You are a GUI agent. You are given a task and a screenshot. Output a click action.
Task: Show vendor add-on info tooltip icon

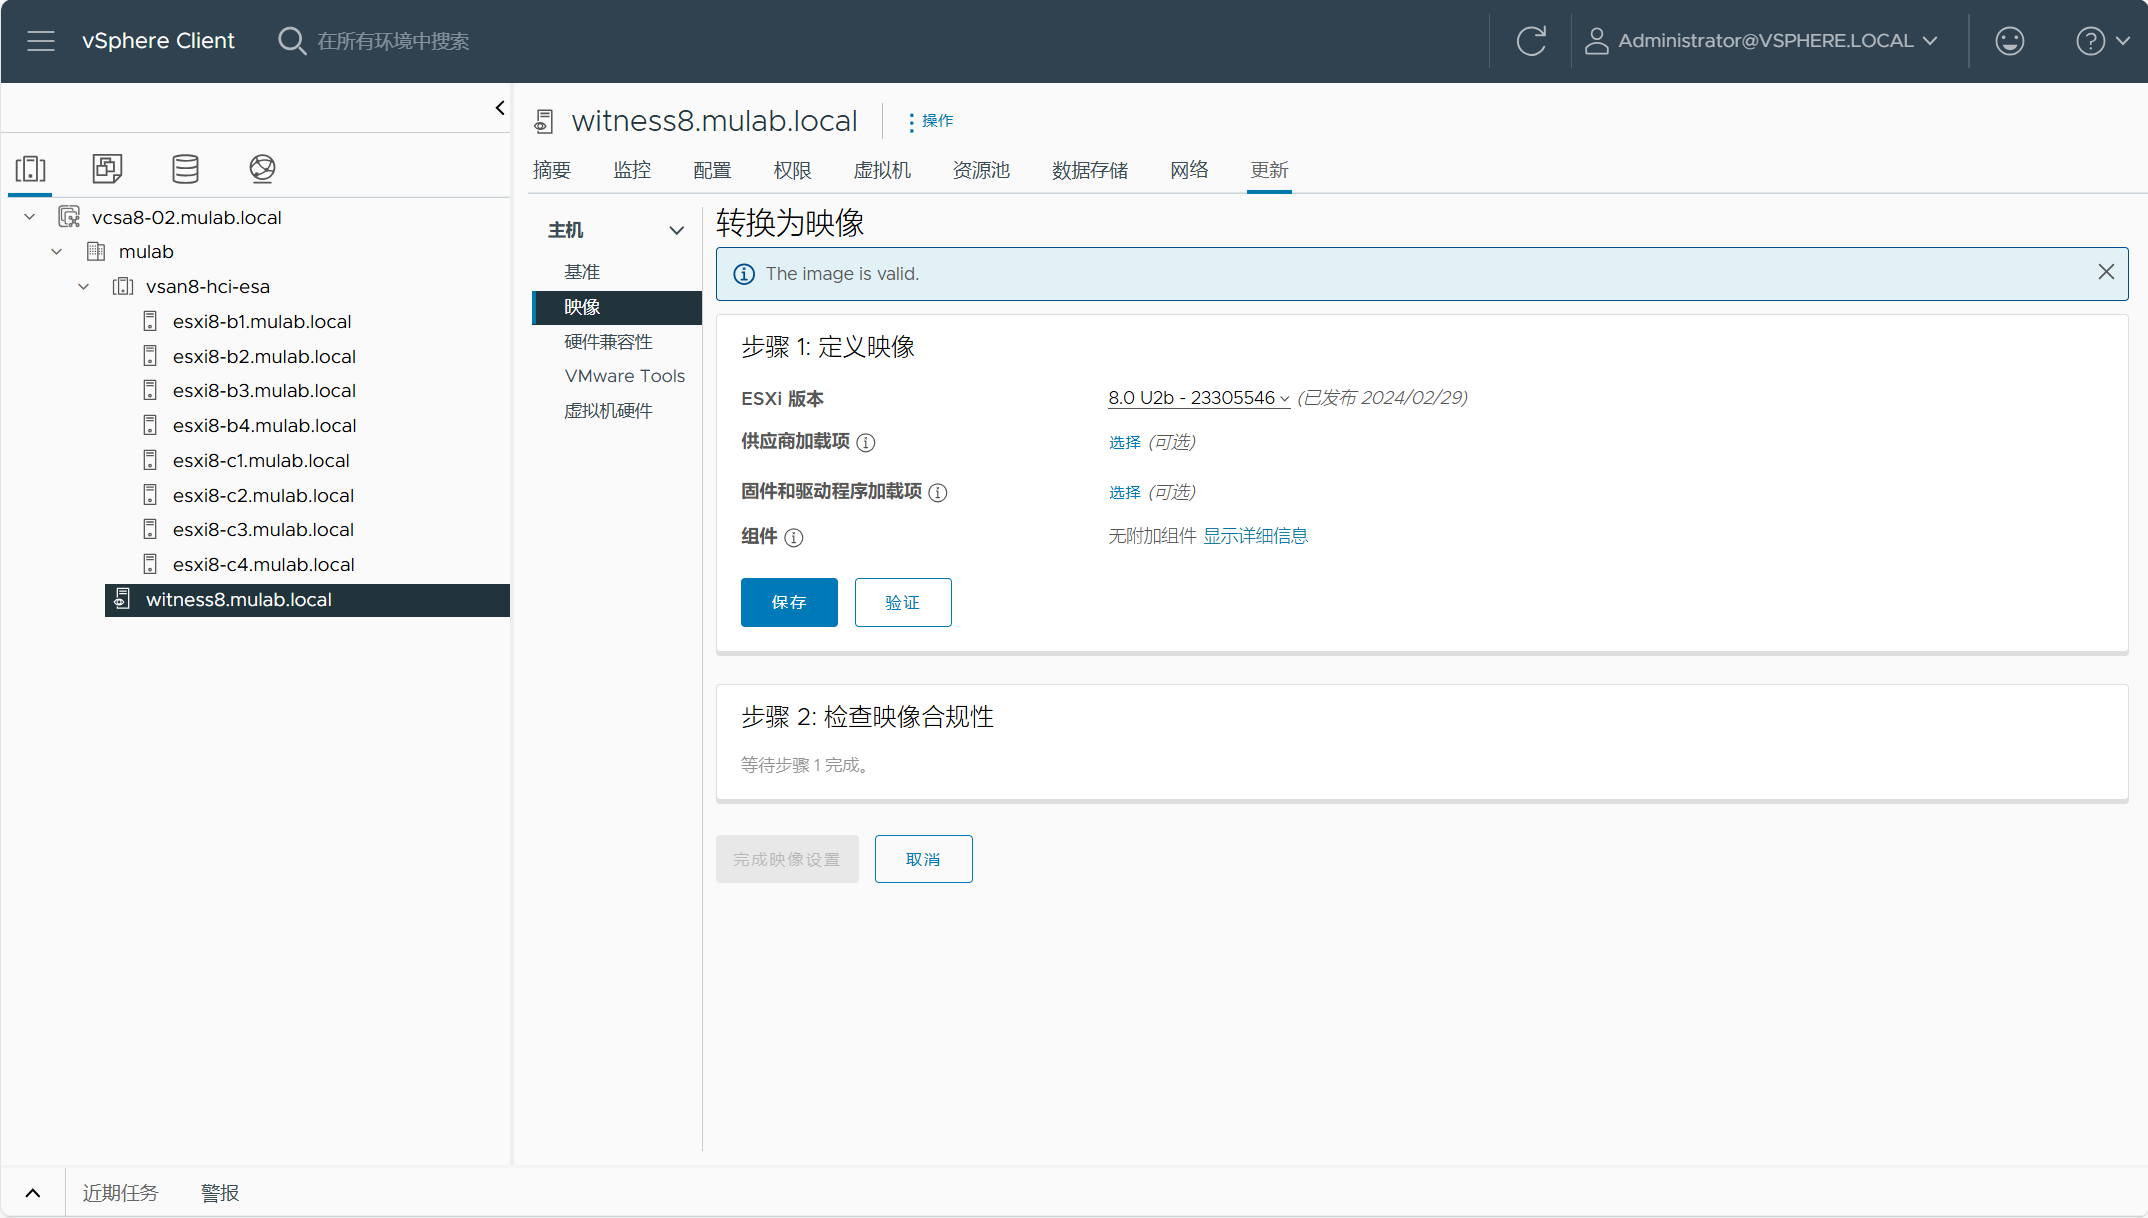point(866,442)
